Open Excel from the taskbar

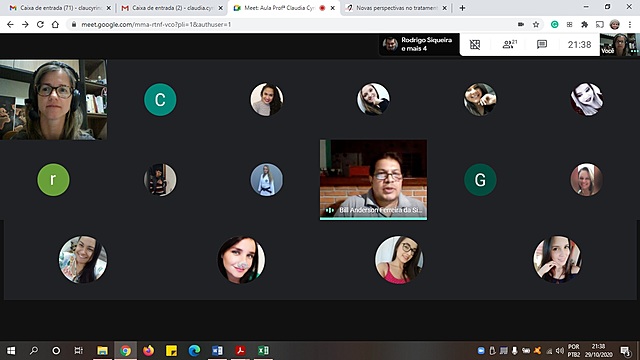click(263, 351)
